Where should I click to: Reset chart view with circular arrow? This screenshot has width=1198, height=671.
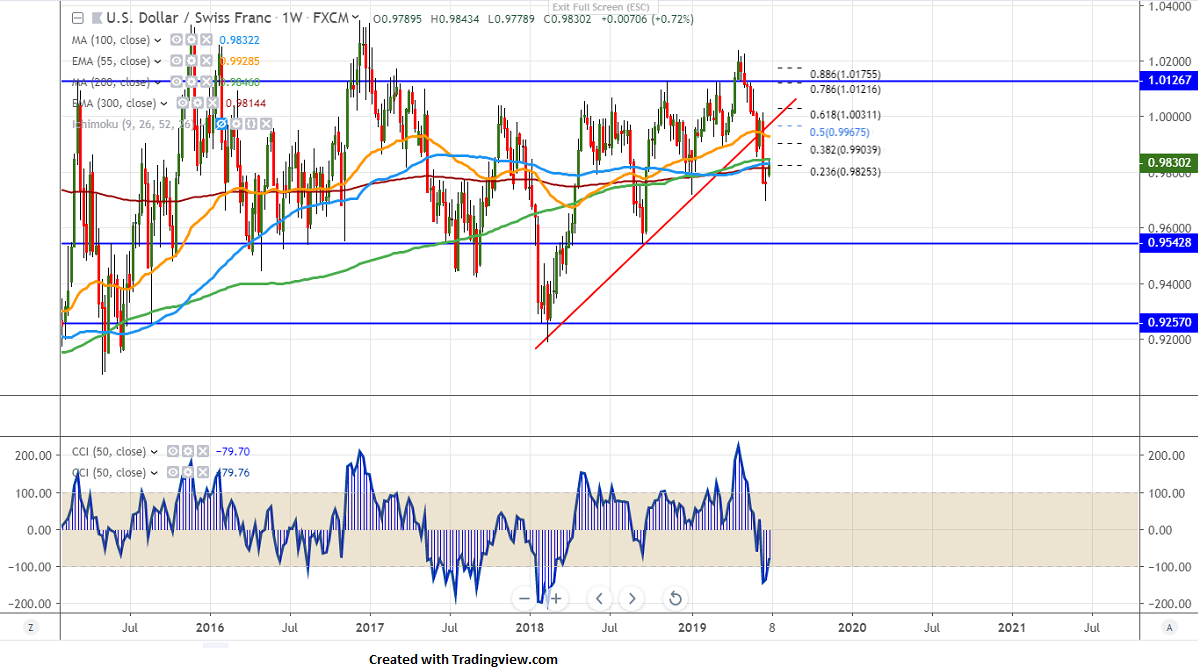tap(675, 599)
